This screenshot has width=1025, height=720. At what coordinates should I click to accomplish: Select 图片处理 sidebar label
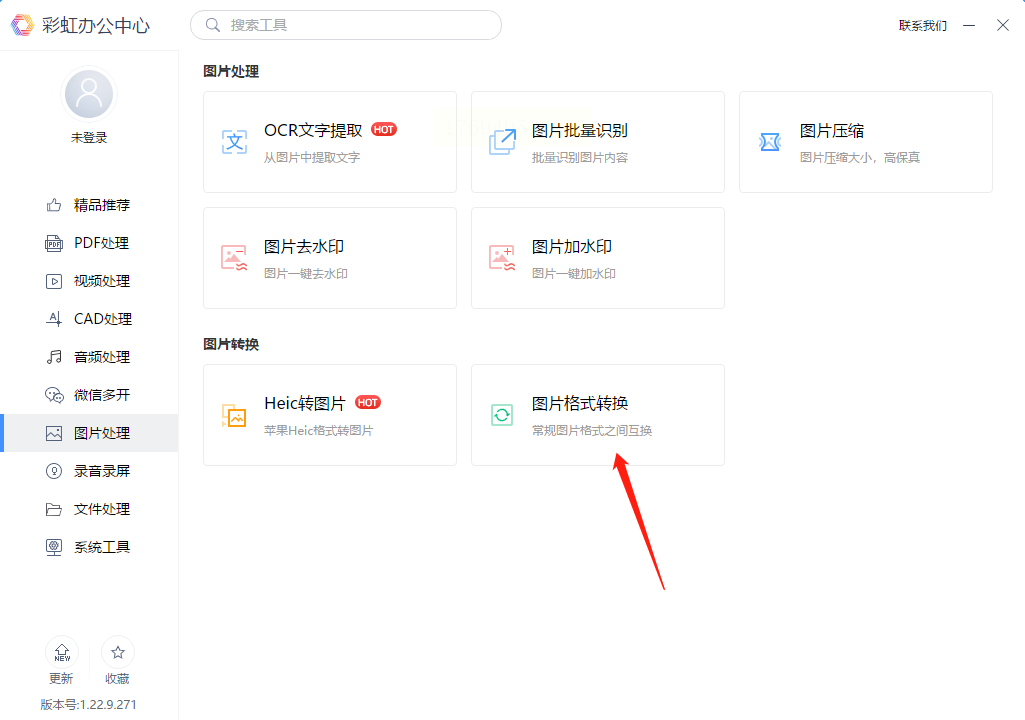click(x=102, y=433)
